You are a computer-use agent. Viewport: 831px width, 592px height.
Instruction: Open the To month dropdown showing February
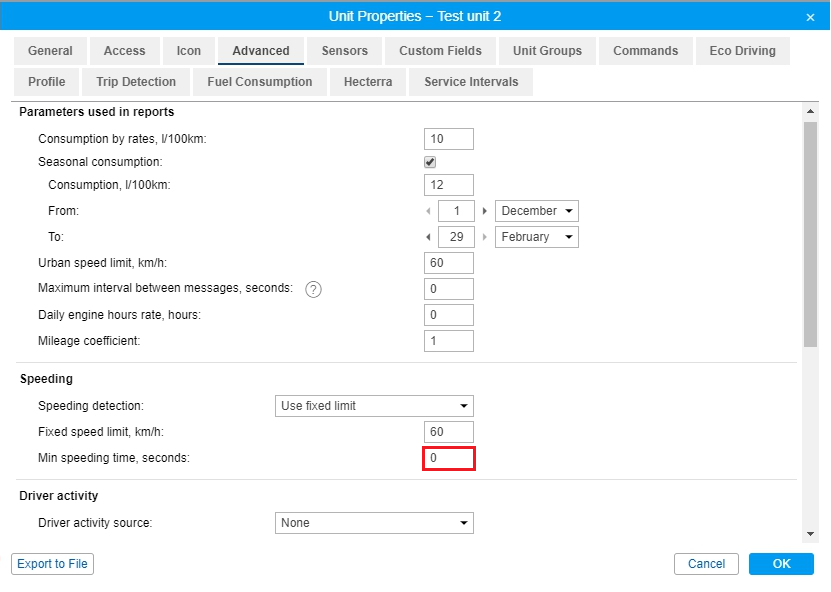(x=537, y=237)
